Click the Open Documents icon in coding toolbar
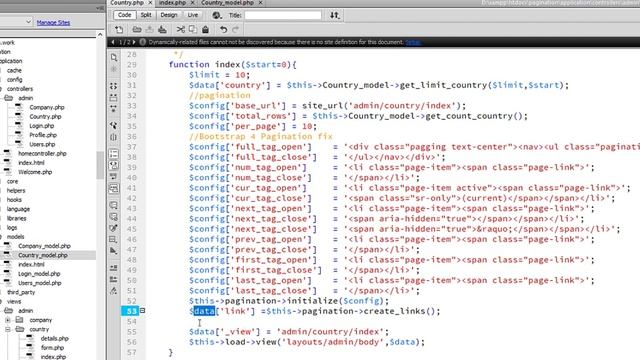Image resolution: width=640 pixels, height=360 pixels. tap(113, 58)
